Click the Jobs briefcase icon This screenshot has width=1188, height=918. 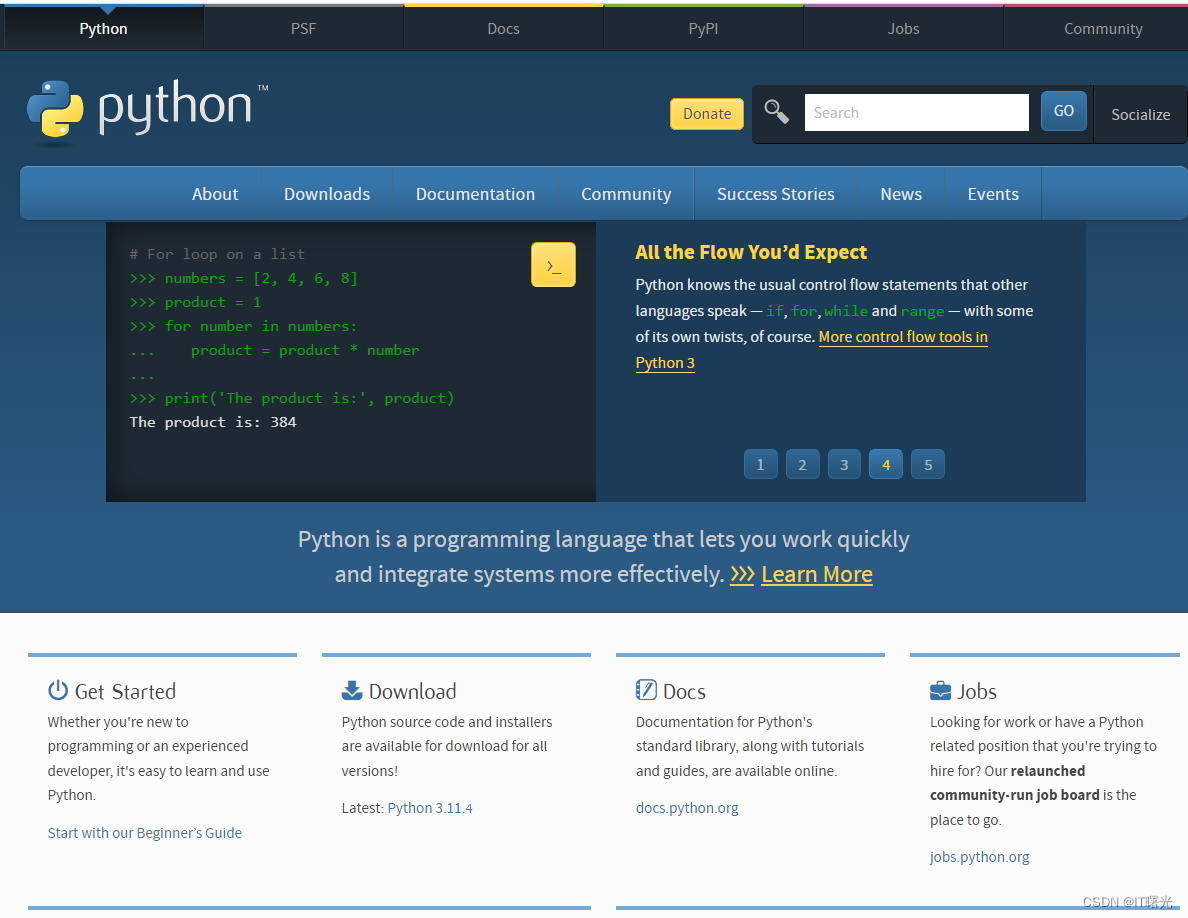click(939, 690)
